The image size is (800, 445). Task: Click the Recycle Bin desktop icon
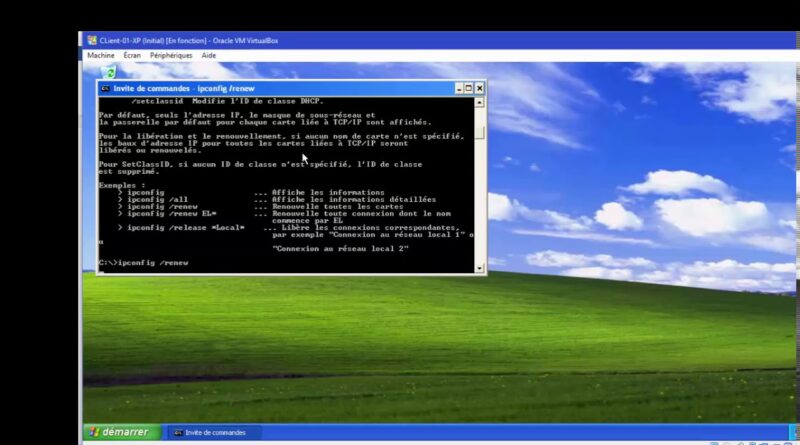coord(109,71)
